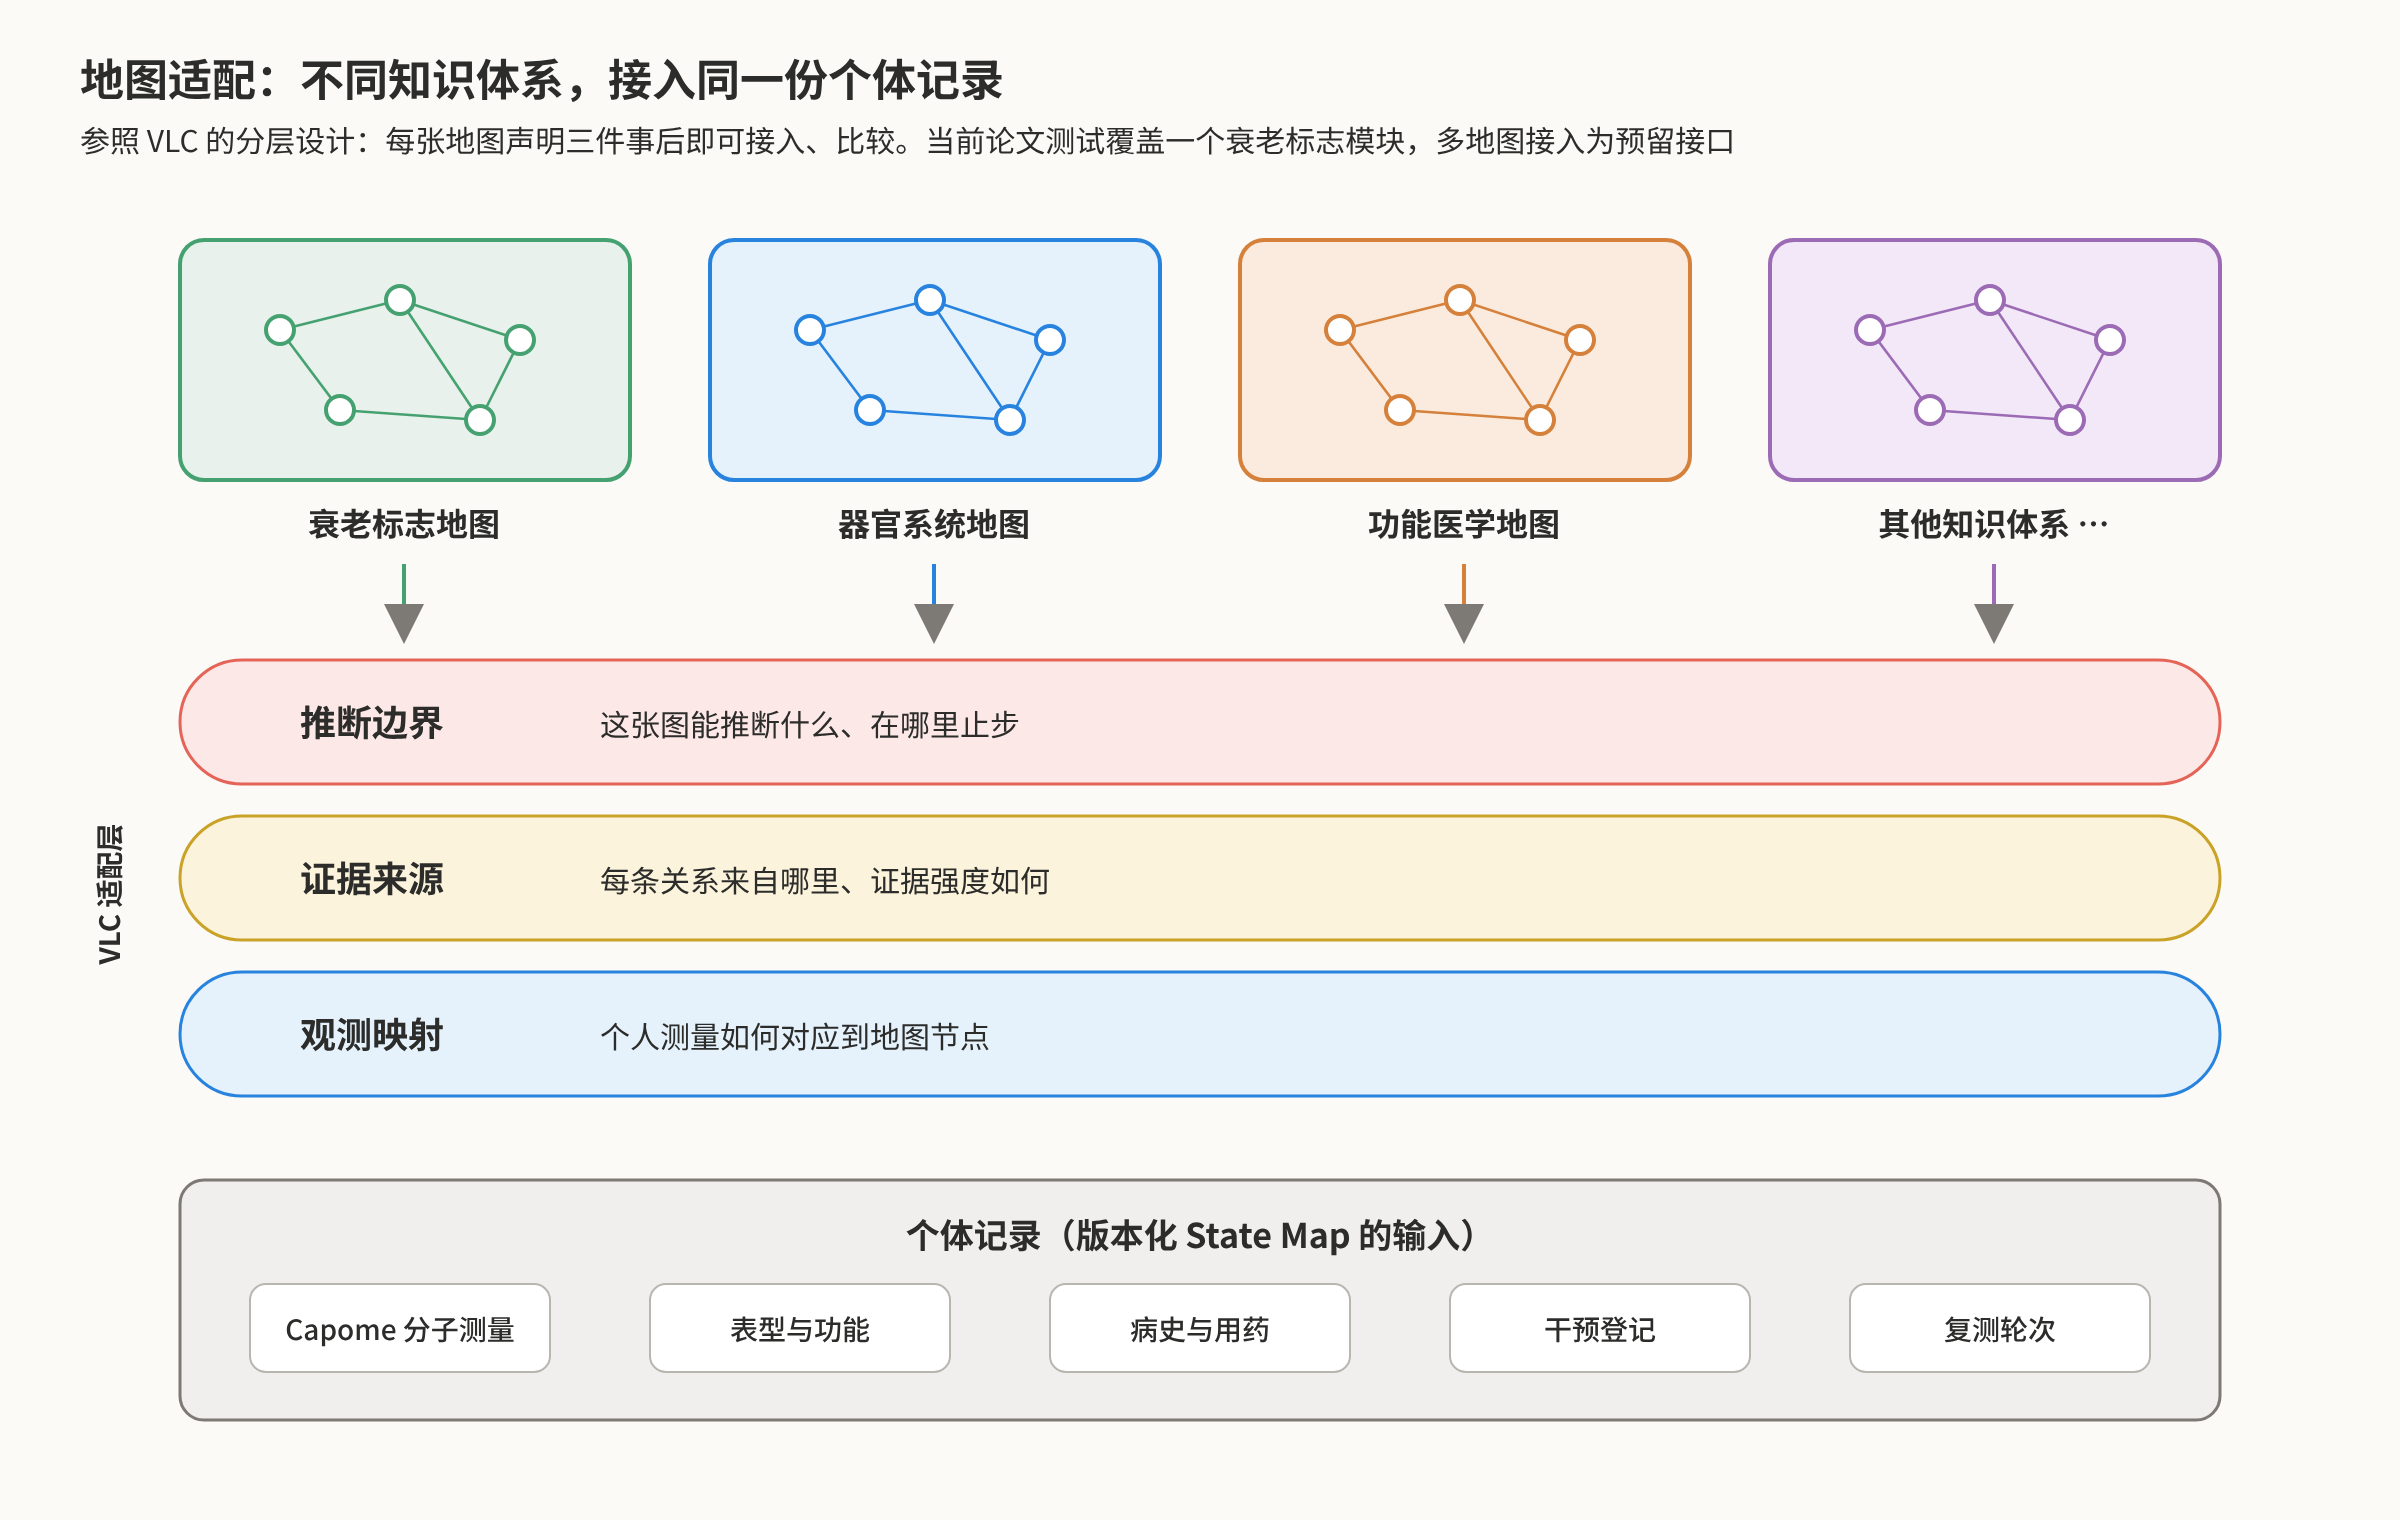Click the 表型与功能 box
The width and height of the screenshot is (2400, 1520).
coord(800,1328)
